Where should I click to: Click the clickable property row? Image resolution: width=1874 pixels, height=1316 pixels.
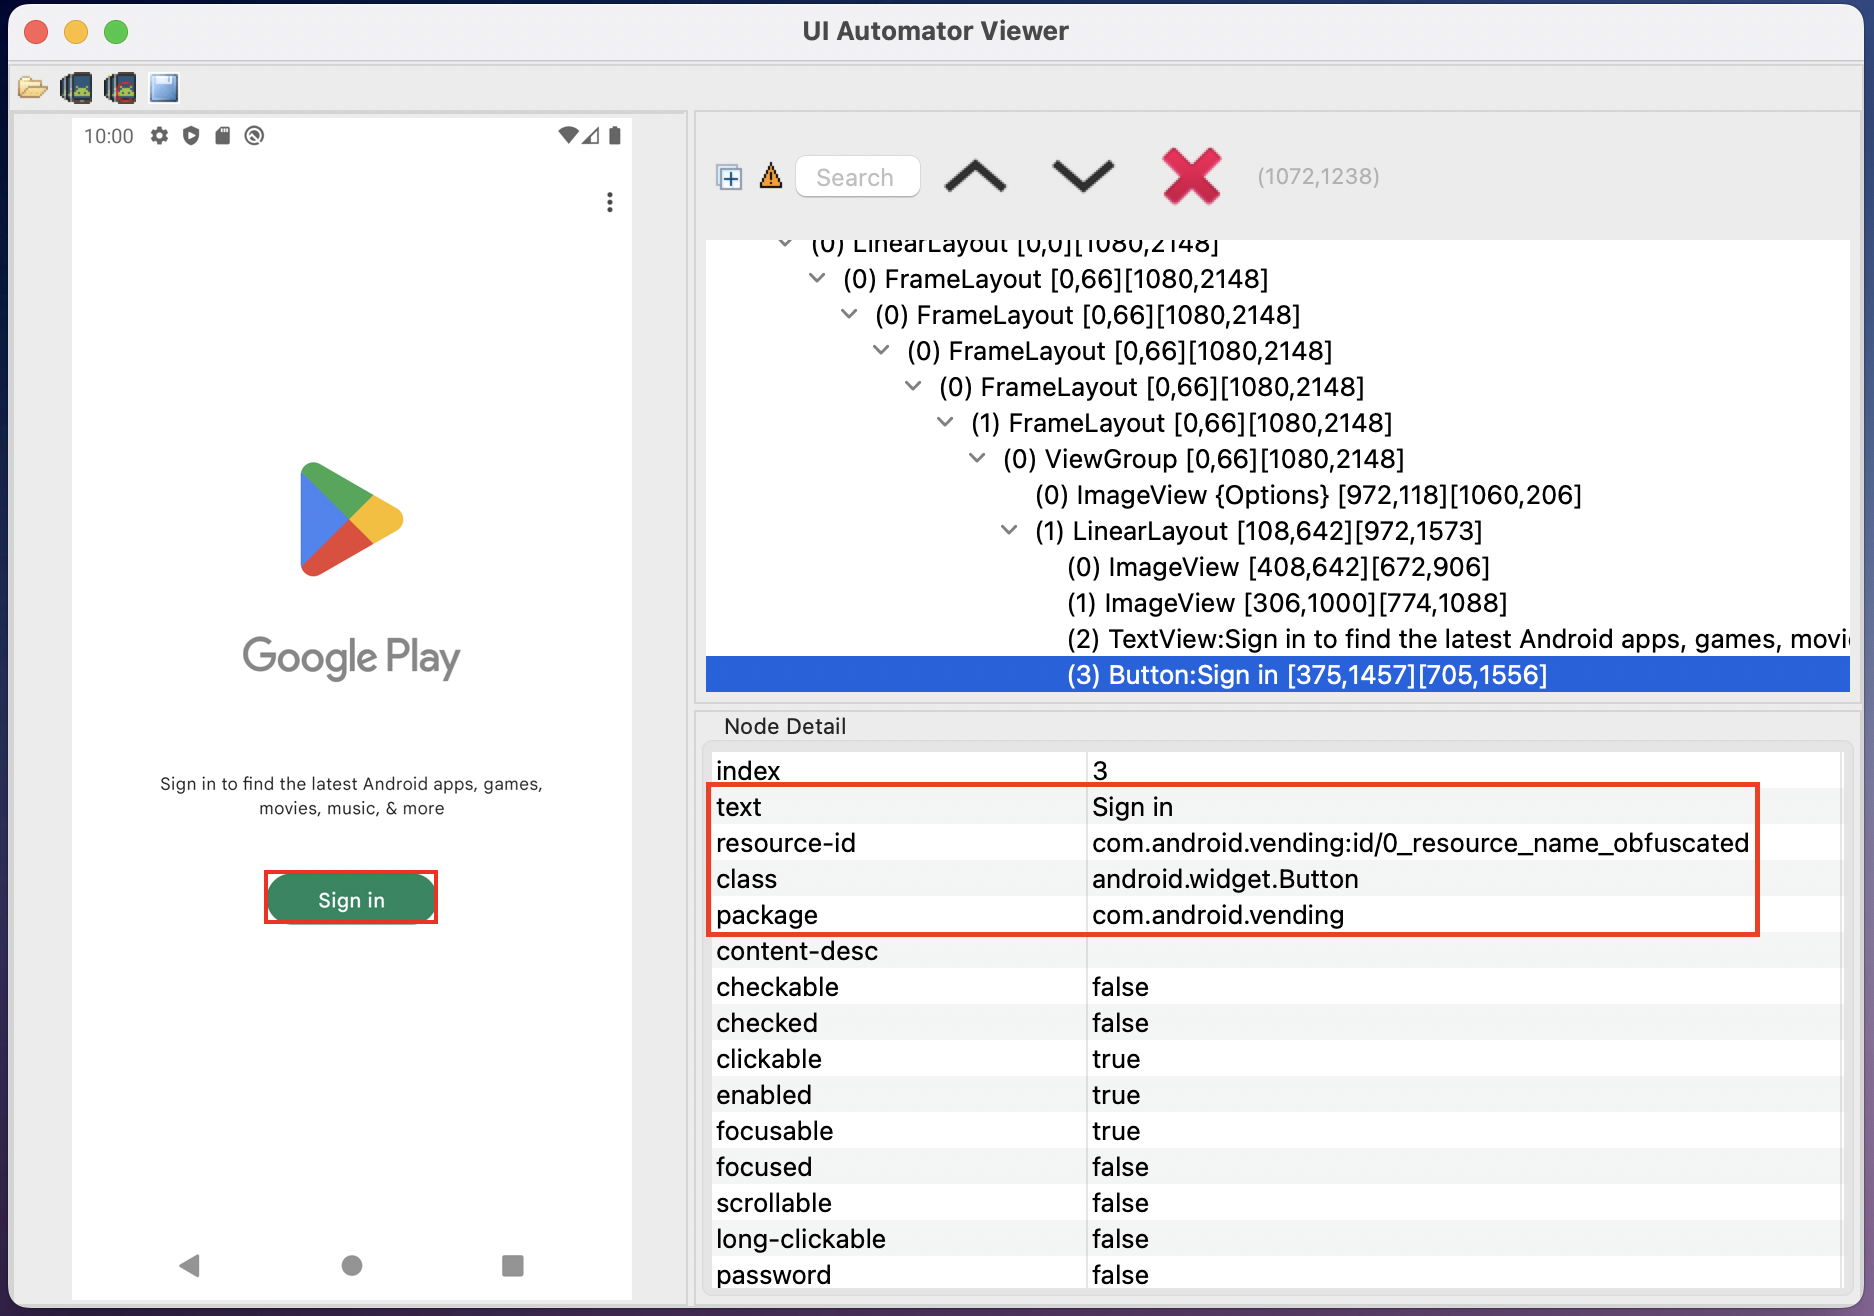pyautogui.click(x=1276, y=1059)
